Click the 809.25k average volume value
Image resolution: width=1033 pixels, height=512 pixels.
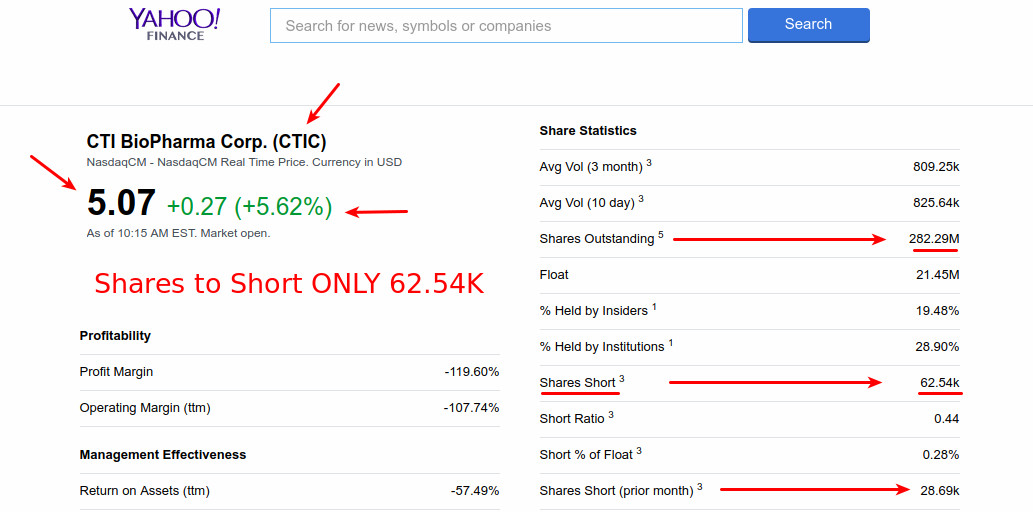click(936, 167)
